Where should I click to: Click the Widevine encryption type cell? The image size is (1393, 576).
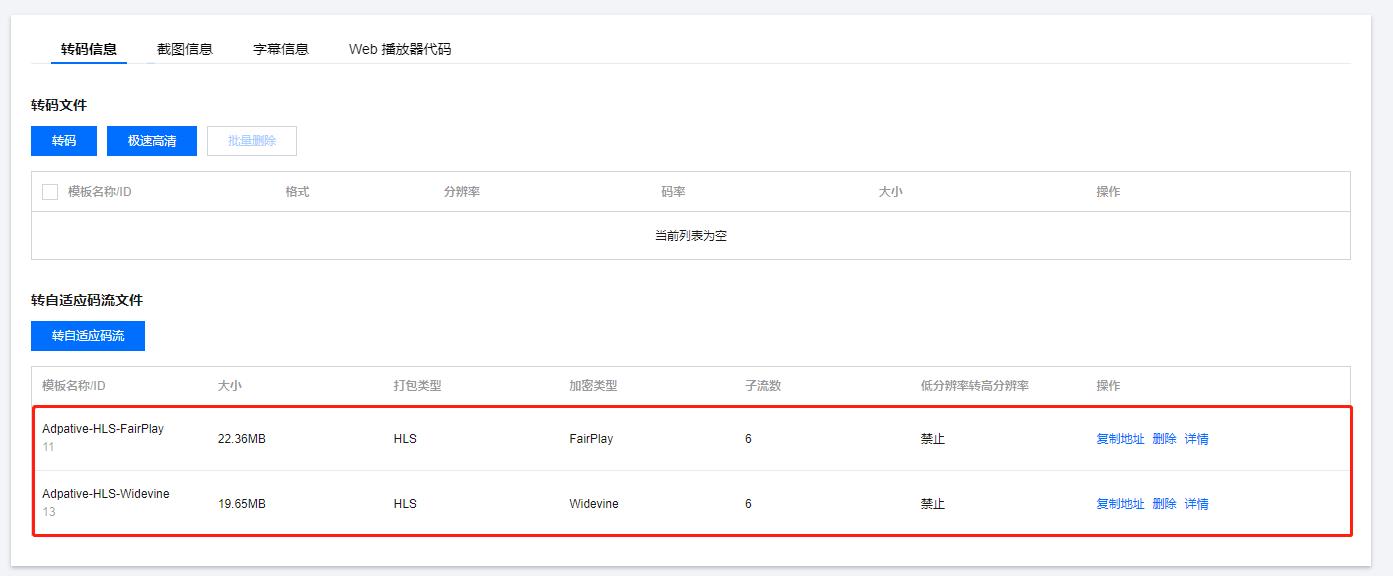pos(594,504)
